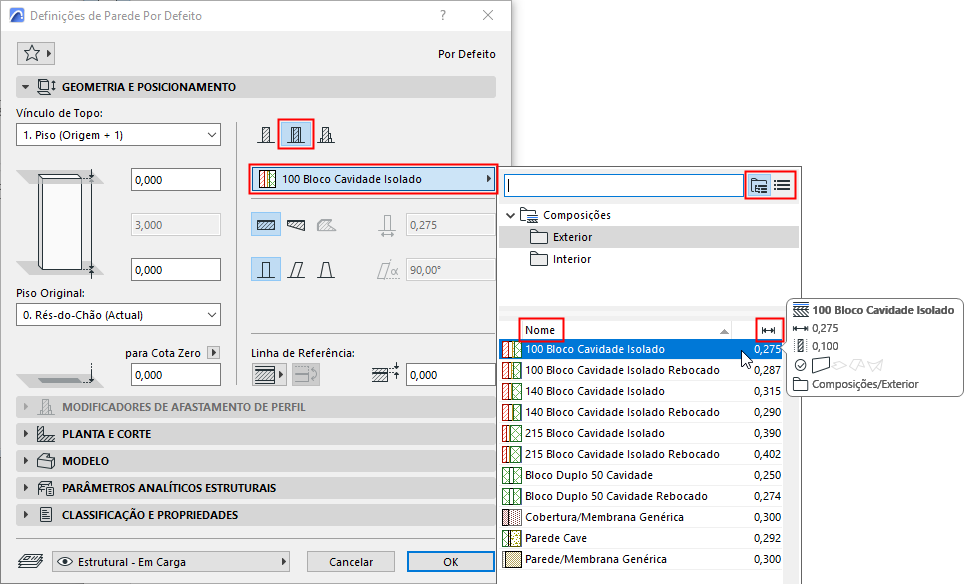
Task: Collapse the Composições folder tree
Action: [510, 215]
